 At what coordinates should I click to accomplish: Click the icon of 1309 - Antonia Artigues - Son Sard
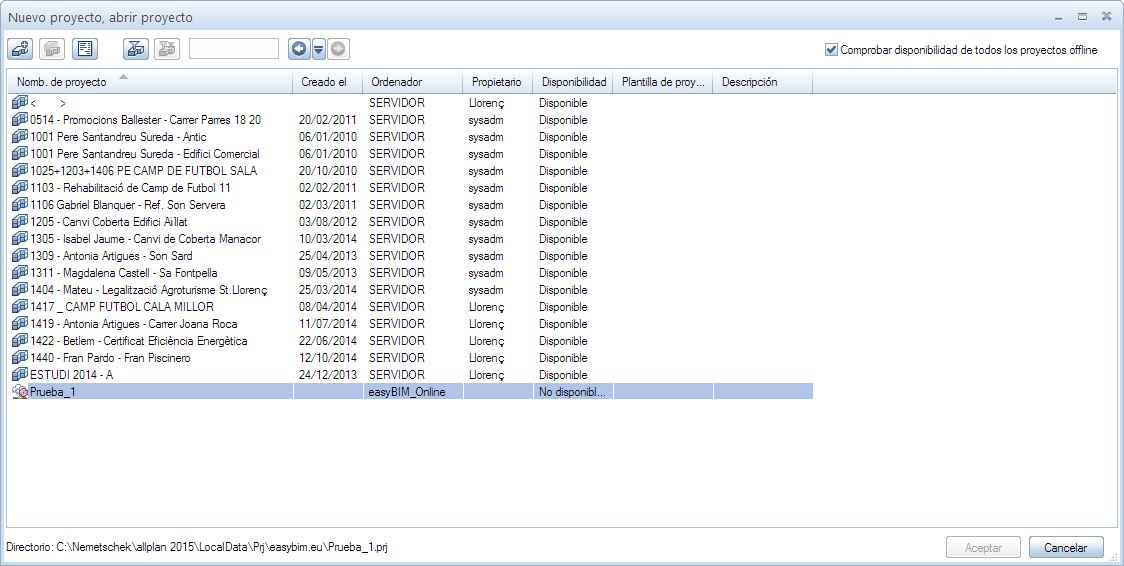[20, 256]
